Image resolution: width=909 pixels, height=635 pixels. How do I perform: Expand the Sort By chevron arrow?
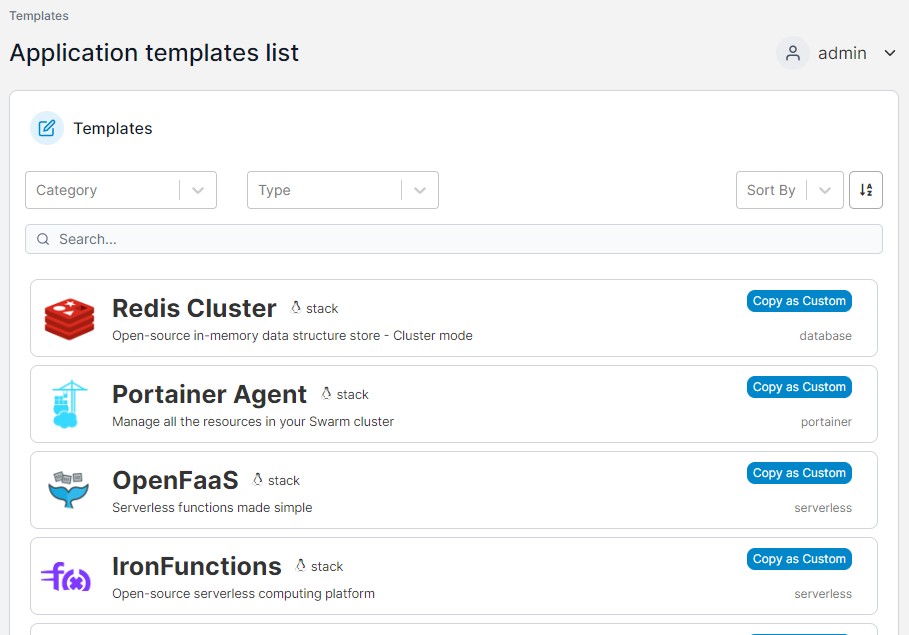(825, 190)
